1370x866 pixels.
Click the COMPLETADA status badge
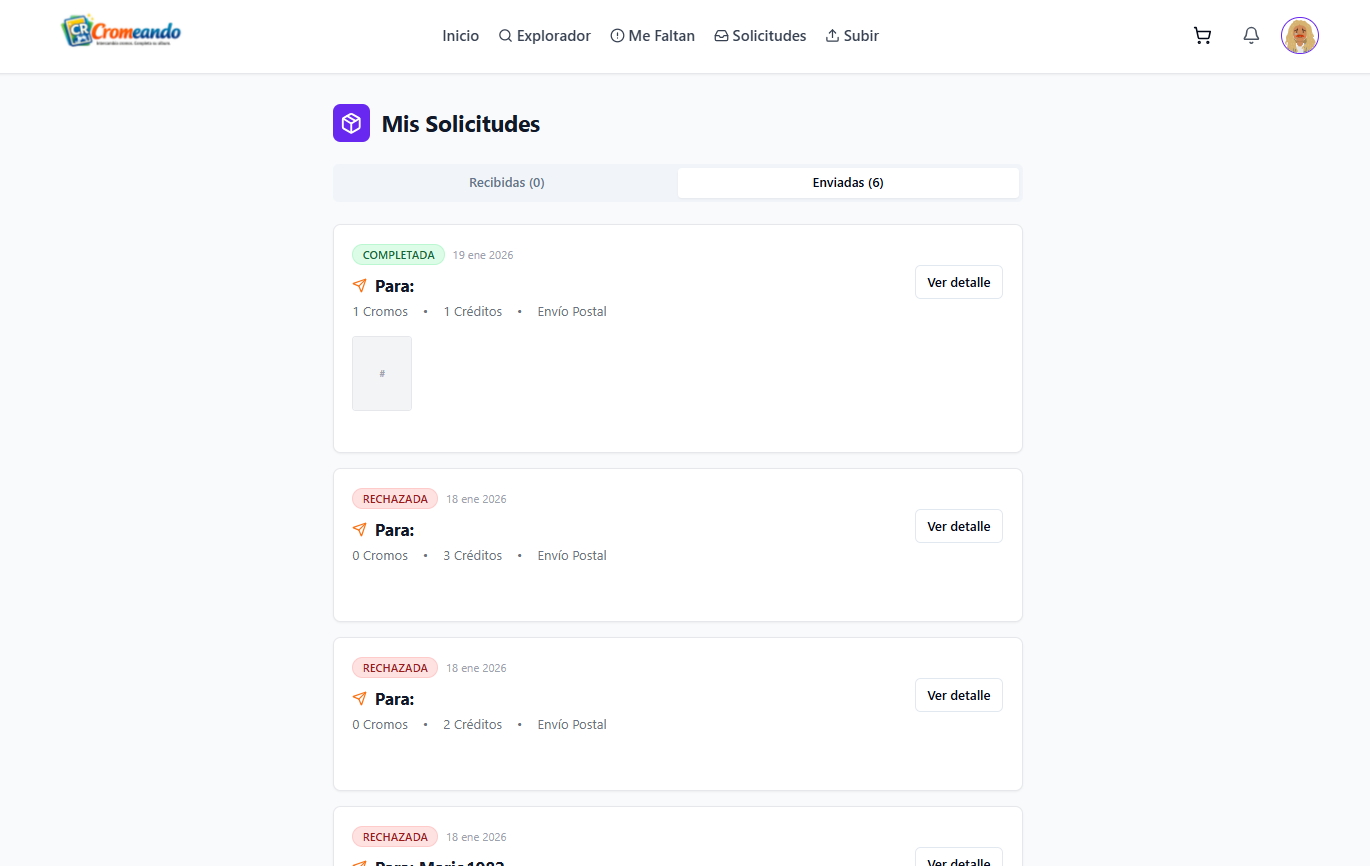pos(398,255)
